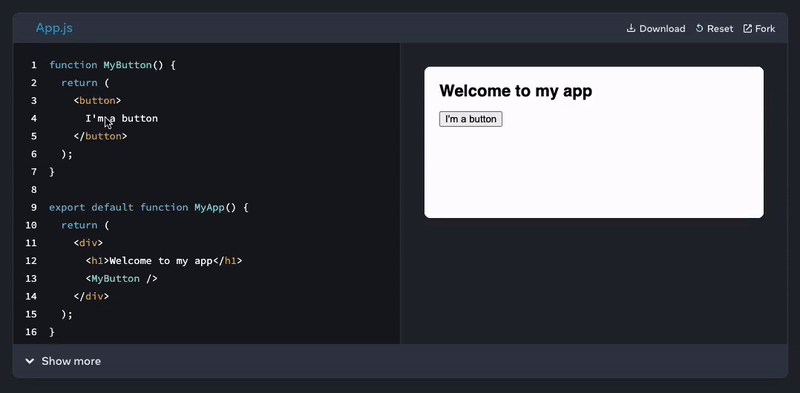Click the Fork external-link icon
The width and height of the screenshot is (800, 393).
[x=747, y=29]
